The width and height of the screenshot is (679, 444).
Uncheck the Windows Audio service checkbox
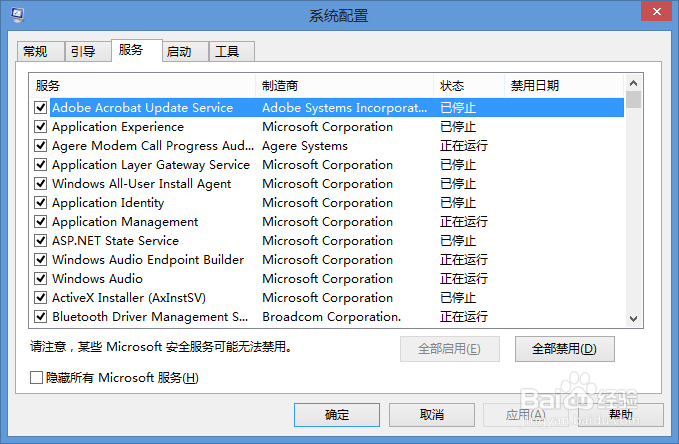click(41, 279)
